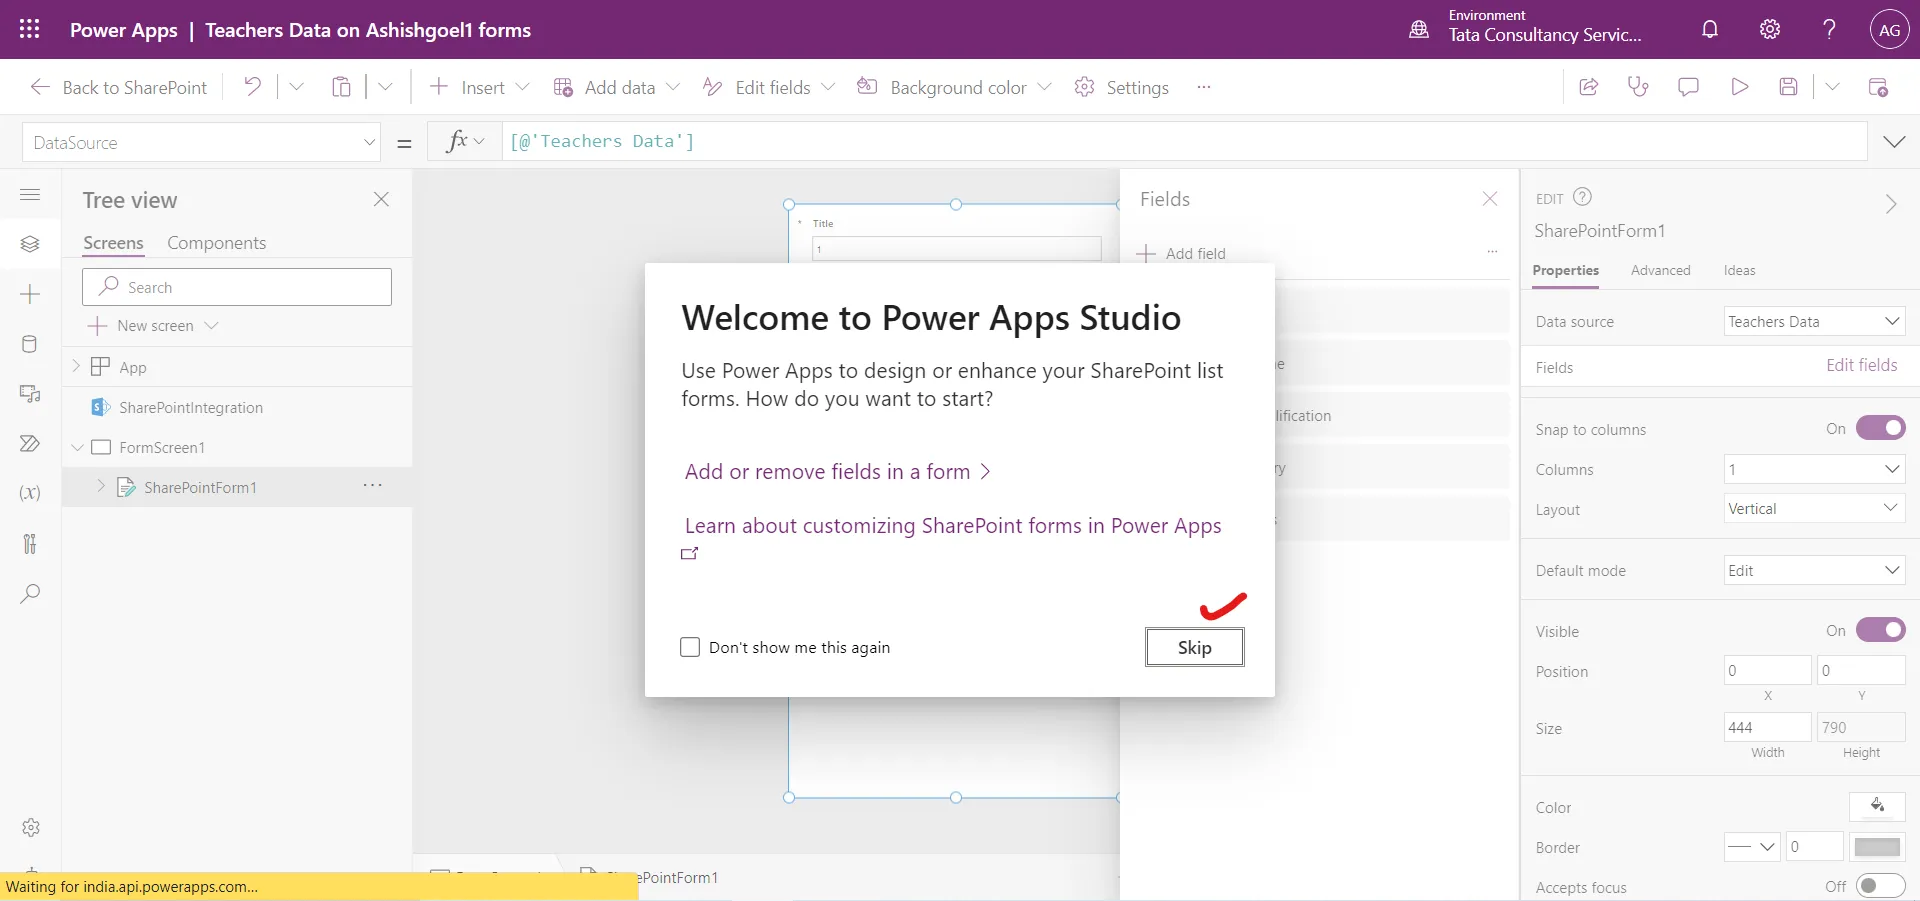Save the app
The width and height of the screenshot is (1920, 901).
[1789, 87]
